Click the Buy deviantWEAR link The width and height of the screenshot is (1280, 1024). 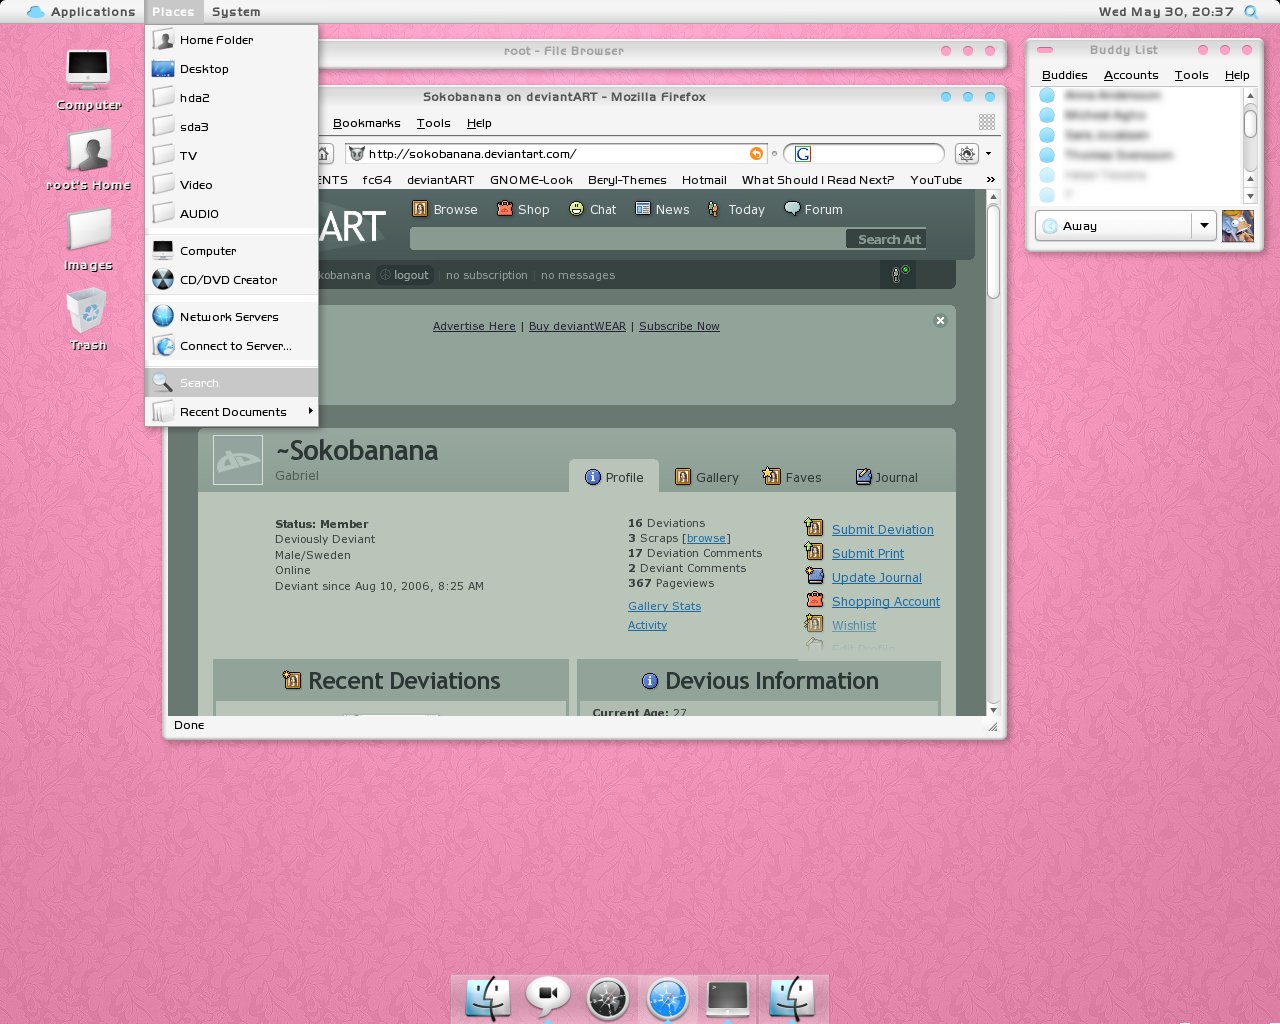click(577, 326)
